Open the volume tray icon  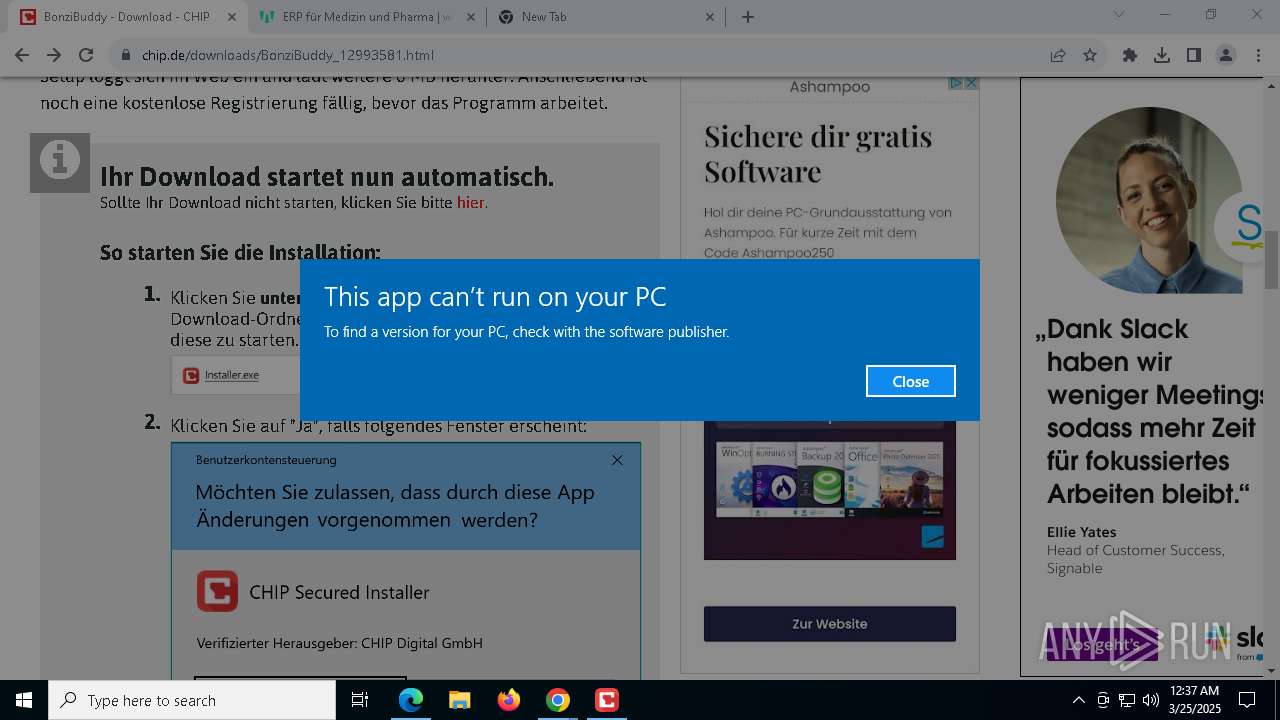point(1151,700)
